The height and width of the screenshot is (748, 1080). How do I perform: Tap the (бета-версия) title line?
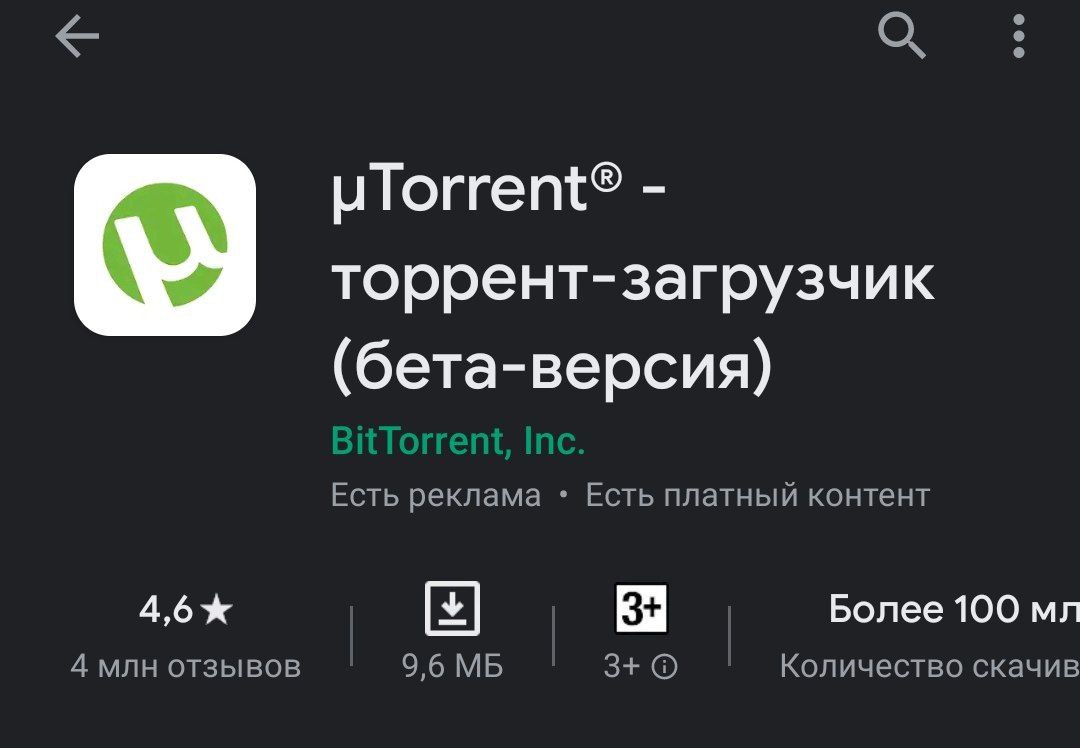(551, 368)
